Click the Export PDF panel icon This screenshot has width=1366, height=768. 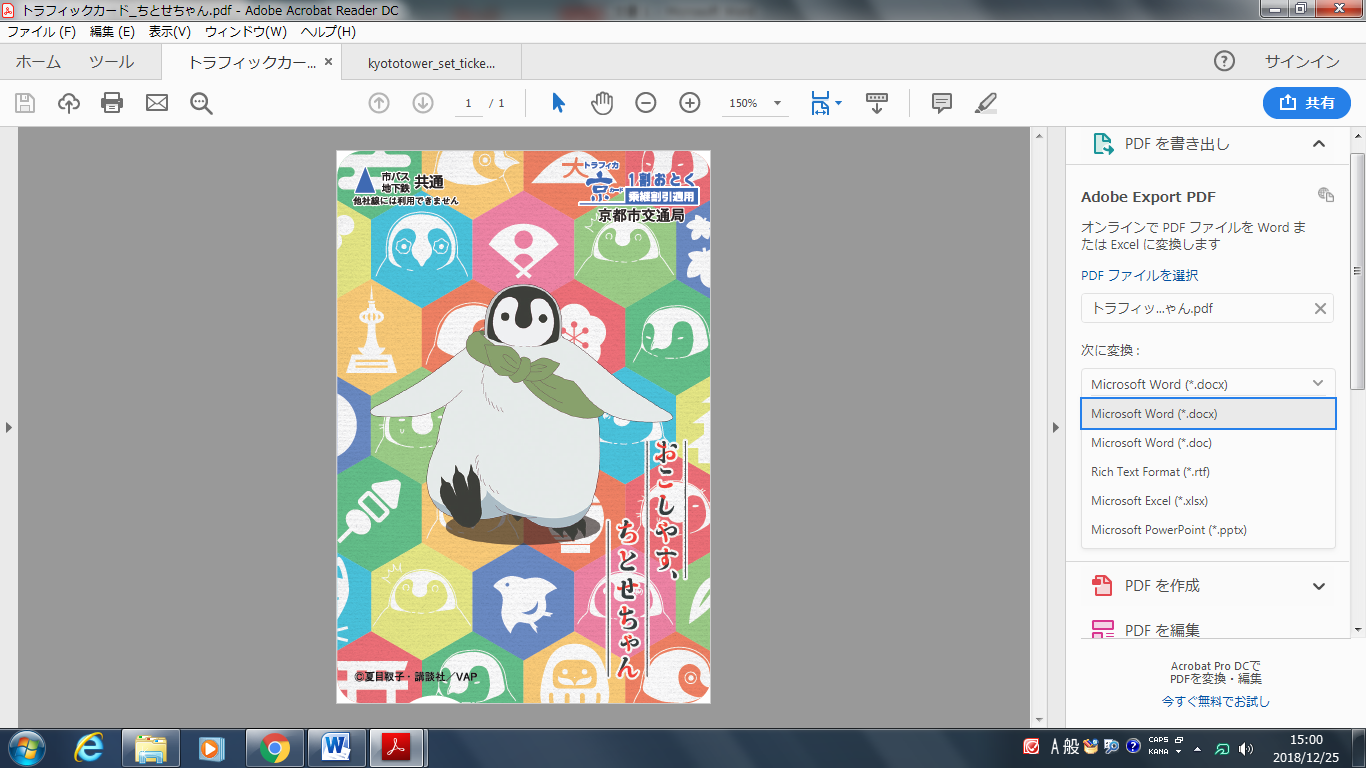click(x=1103, y=144)
